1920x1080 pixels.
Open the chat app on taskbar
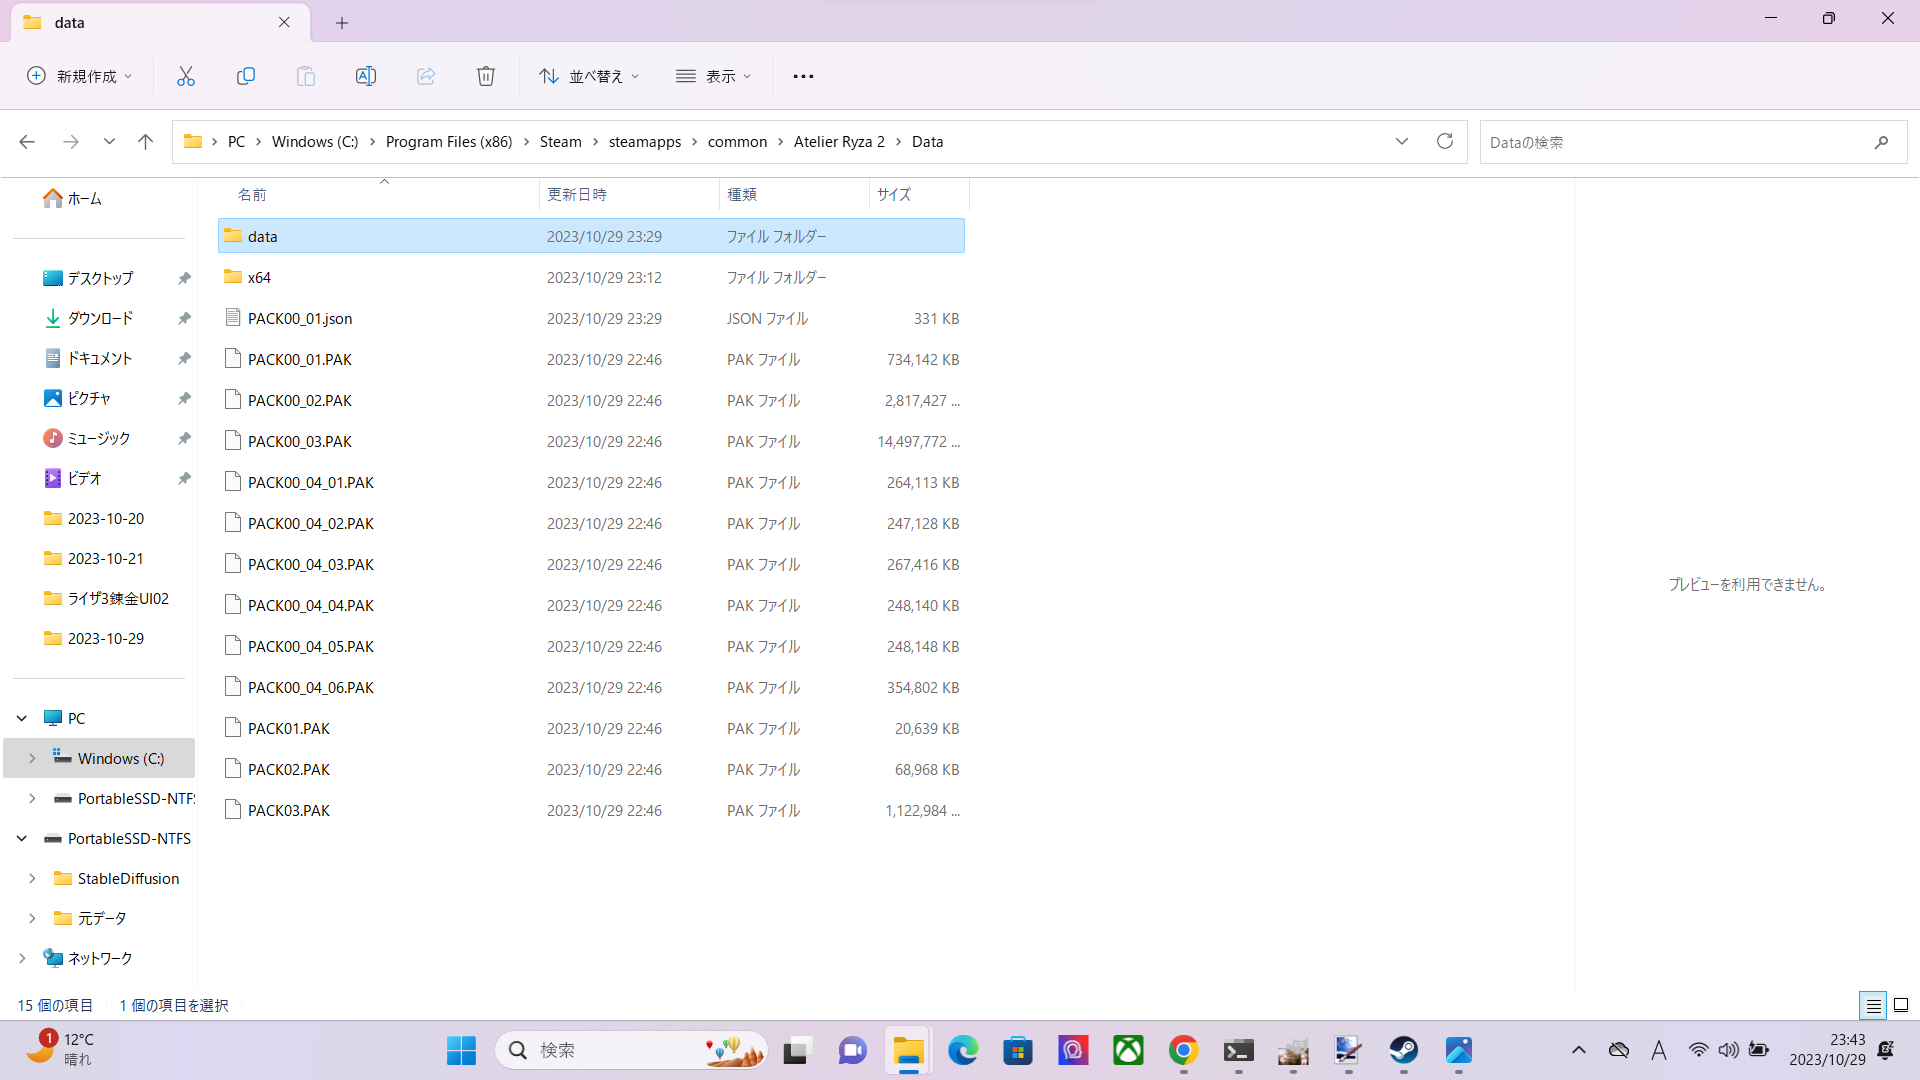pos(853,1050)
